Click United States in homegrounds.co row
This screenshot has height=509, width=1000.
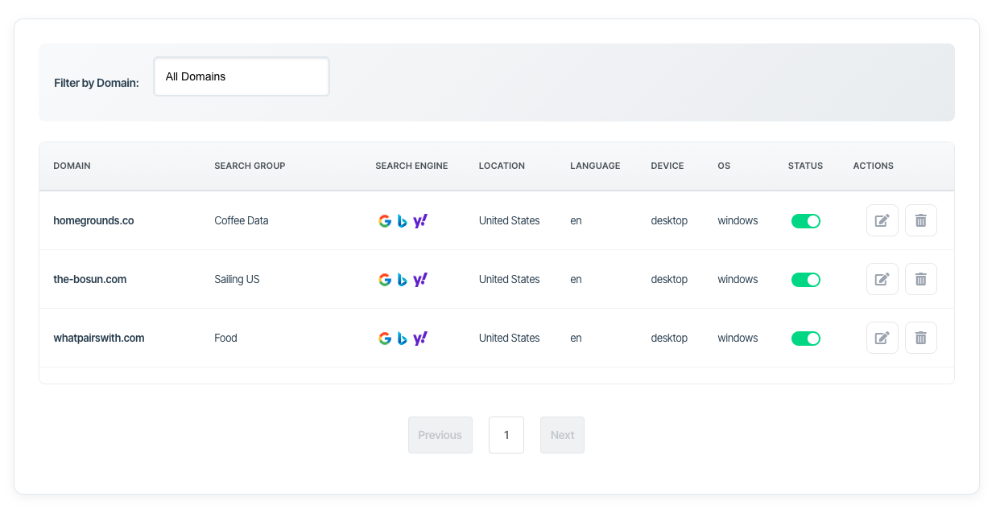coord(509,221)
